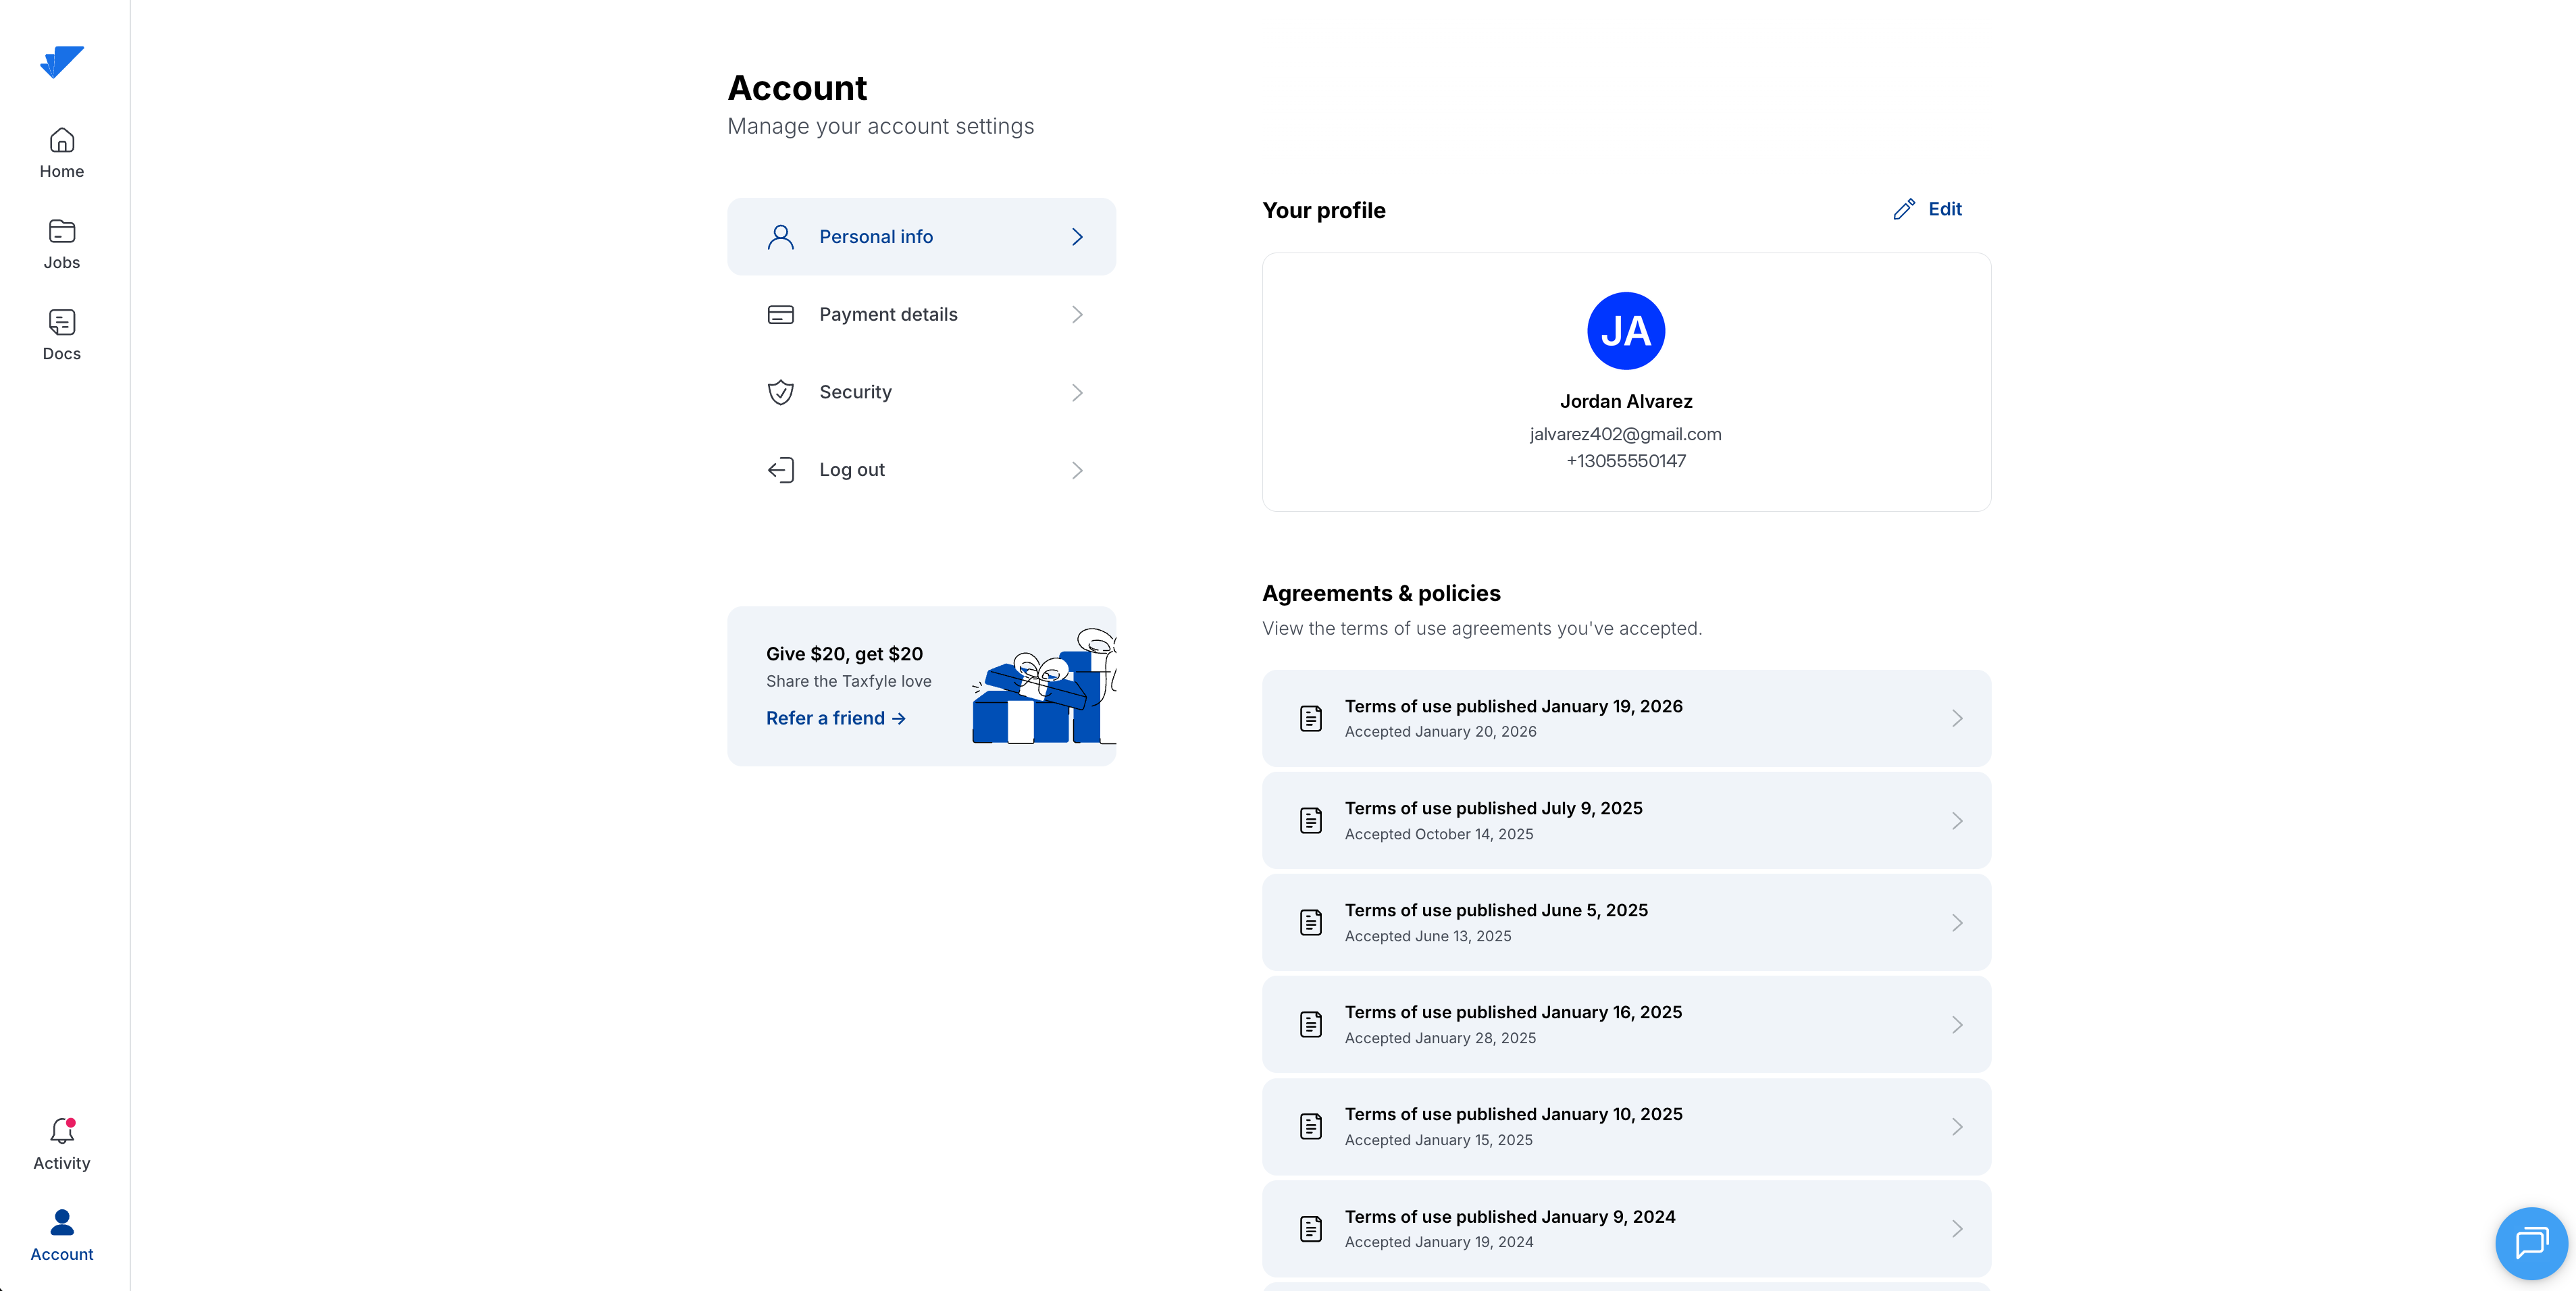Click the Payment details card icon
Image resolution: width=2576 pixels, height=1291 pixels.
780,315
